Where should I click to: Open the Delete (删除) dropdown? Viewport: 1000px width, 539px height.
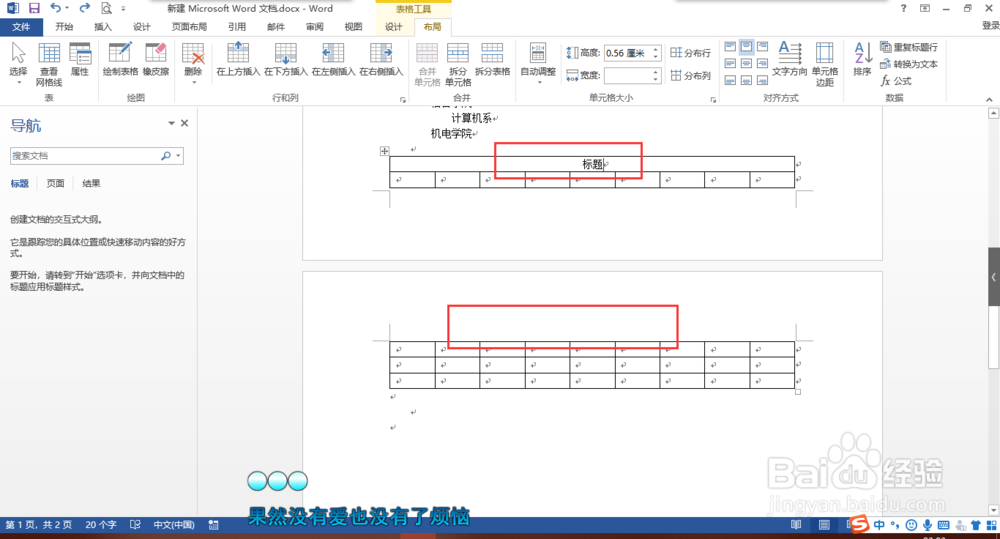point(193,63)
